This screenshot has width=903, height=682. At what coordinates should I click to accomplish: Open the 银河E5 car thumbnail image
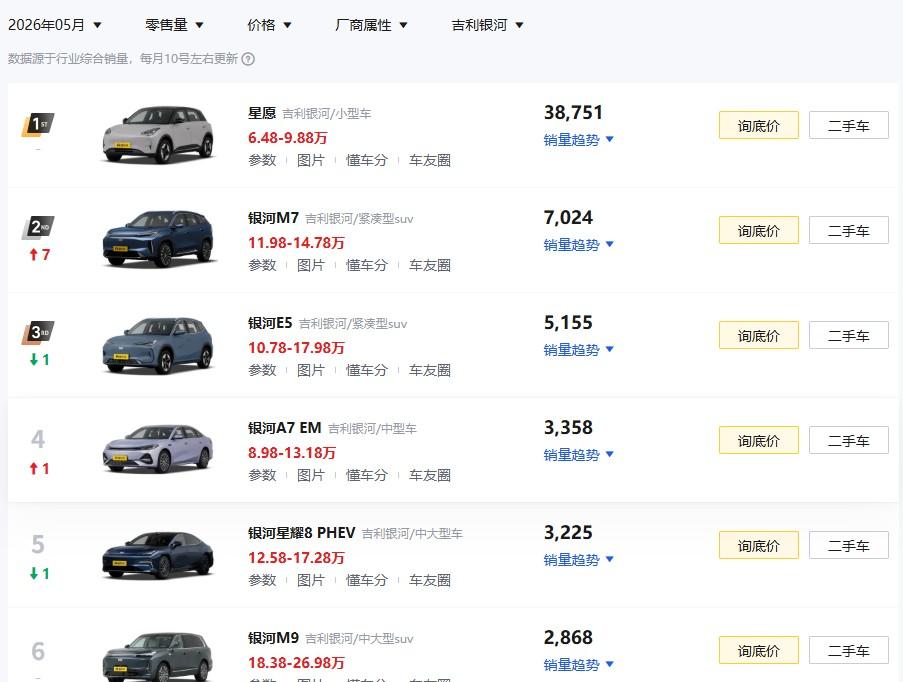(158, 344)
